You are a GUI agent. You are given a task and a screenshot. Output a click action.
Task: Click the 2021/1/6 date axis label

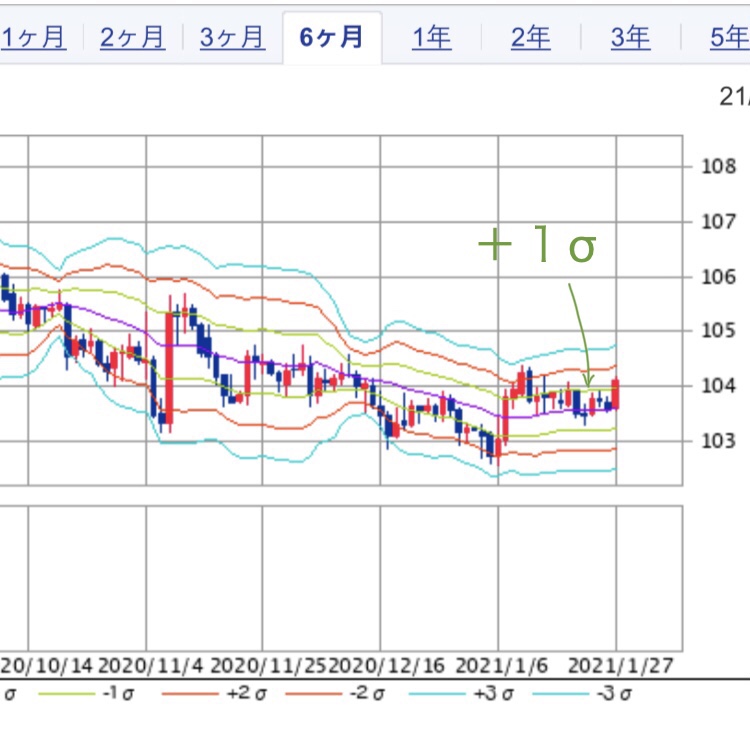click(x=501, y=666)
